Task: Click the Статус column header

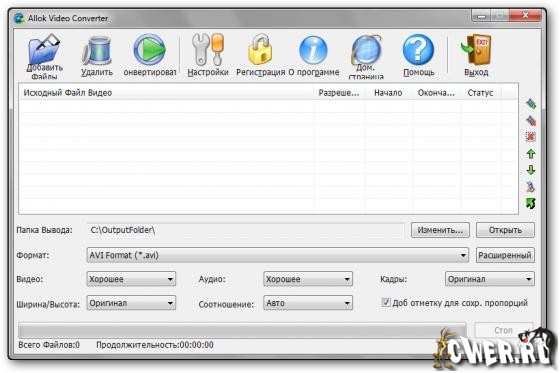Action: pyautogui.click(x=480, y=93)
